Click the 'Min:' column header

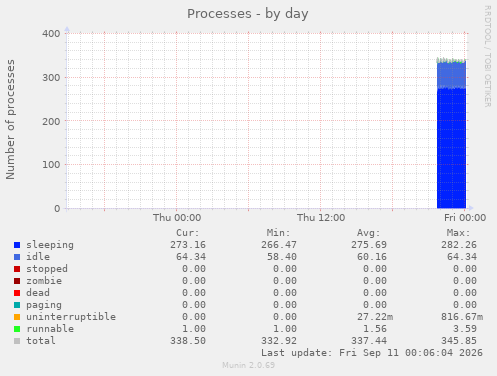(278, 233)
